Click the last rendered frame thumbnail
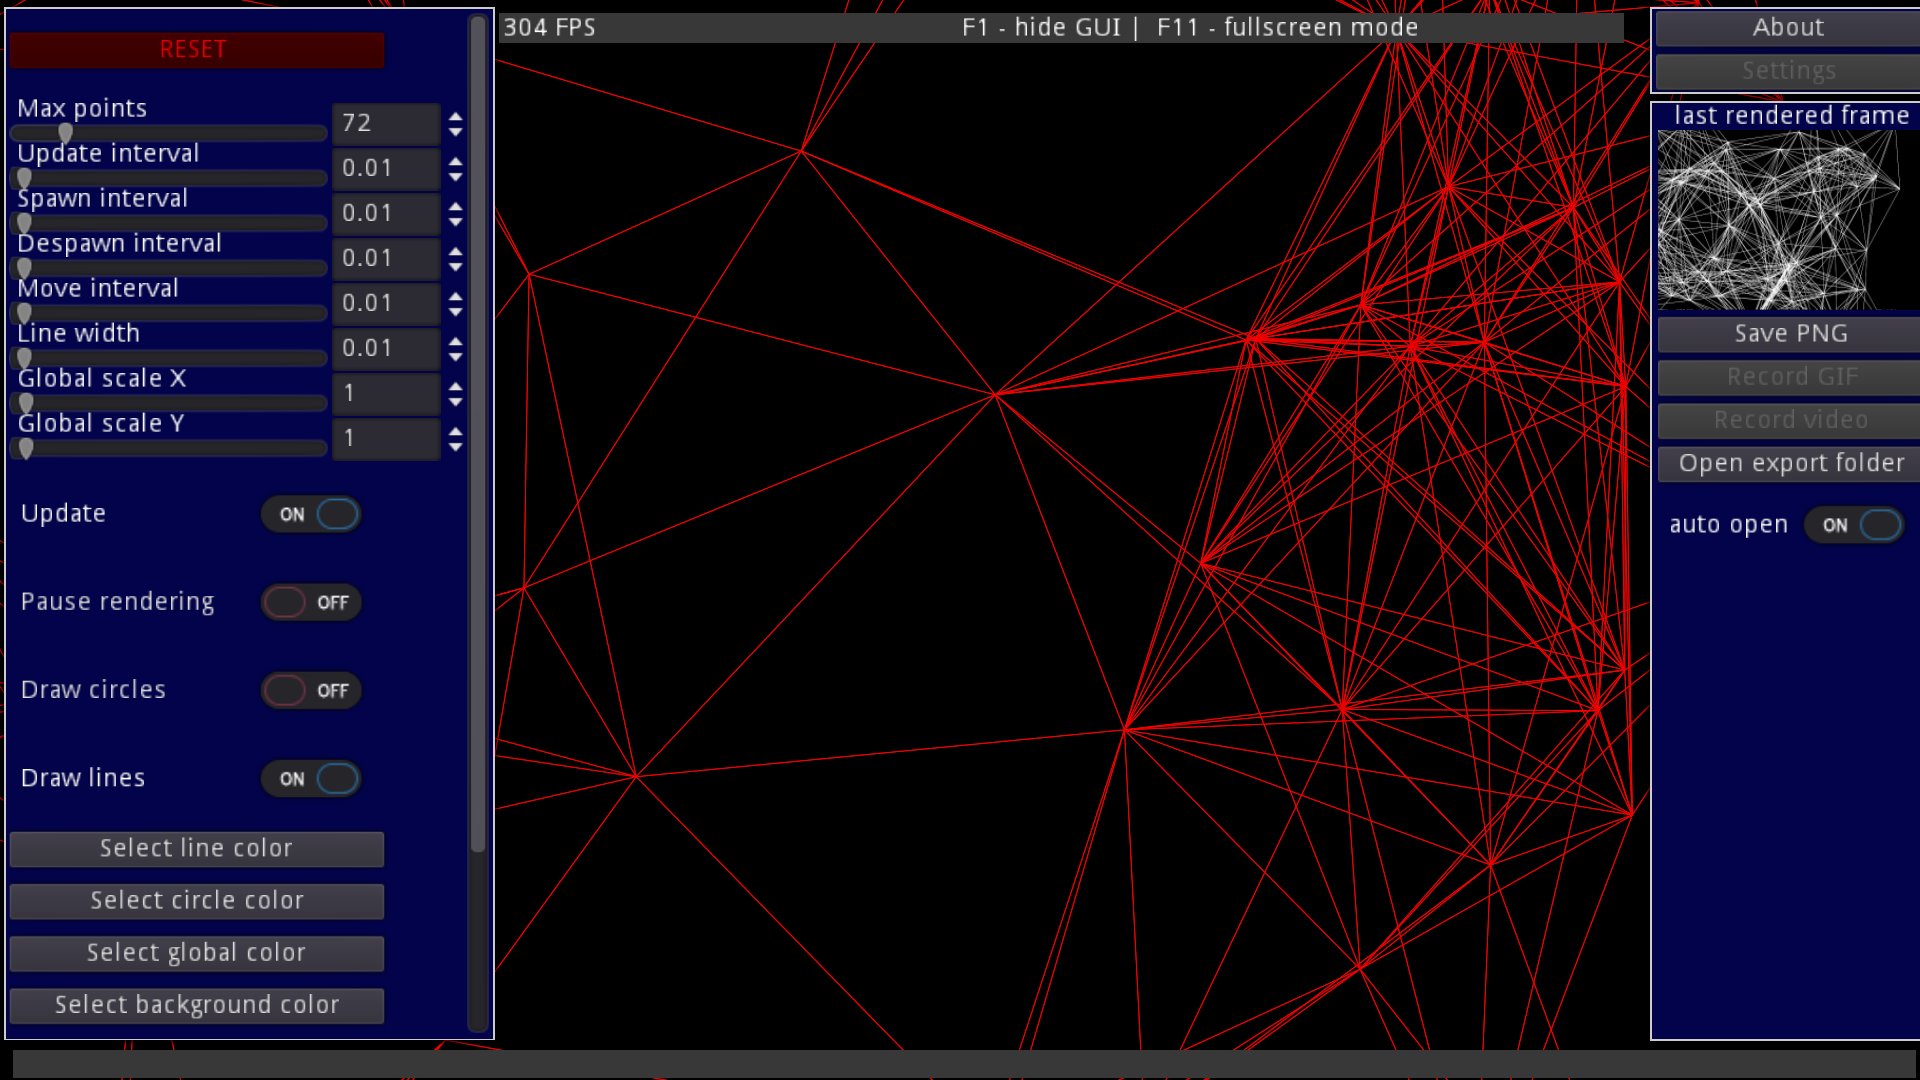 pyautogui.click(x=1778, y=220)
